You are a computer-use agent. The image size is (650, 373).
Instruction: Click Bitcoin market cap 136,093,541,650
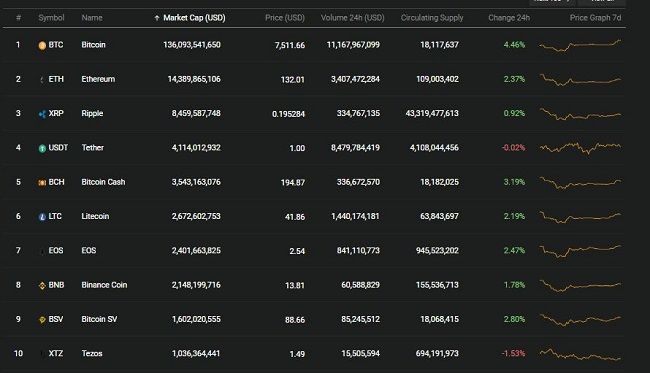coord(192,45)
